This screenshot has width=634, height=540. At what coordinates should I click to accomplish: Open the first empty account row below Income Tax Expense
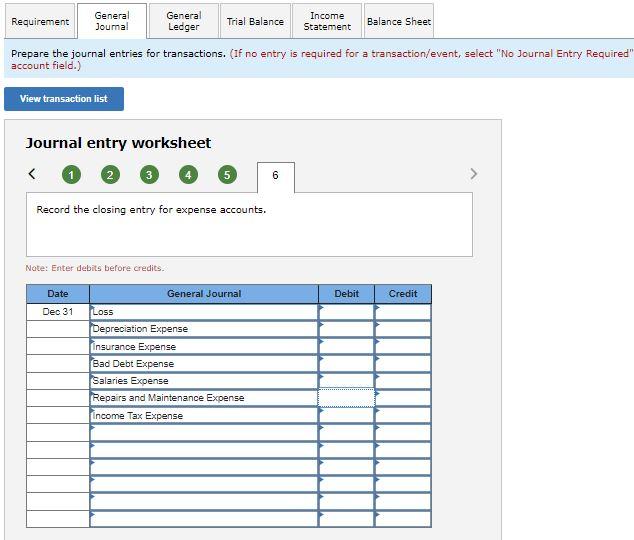(x=204, y=432)
